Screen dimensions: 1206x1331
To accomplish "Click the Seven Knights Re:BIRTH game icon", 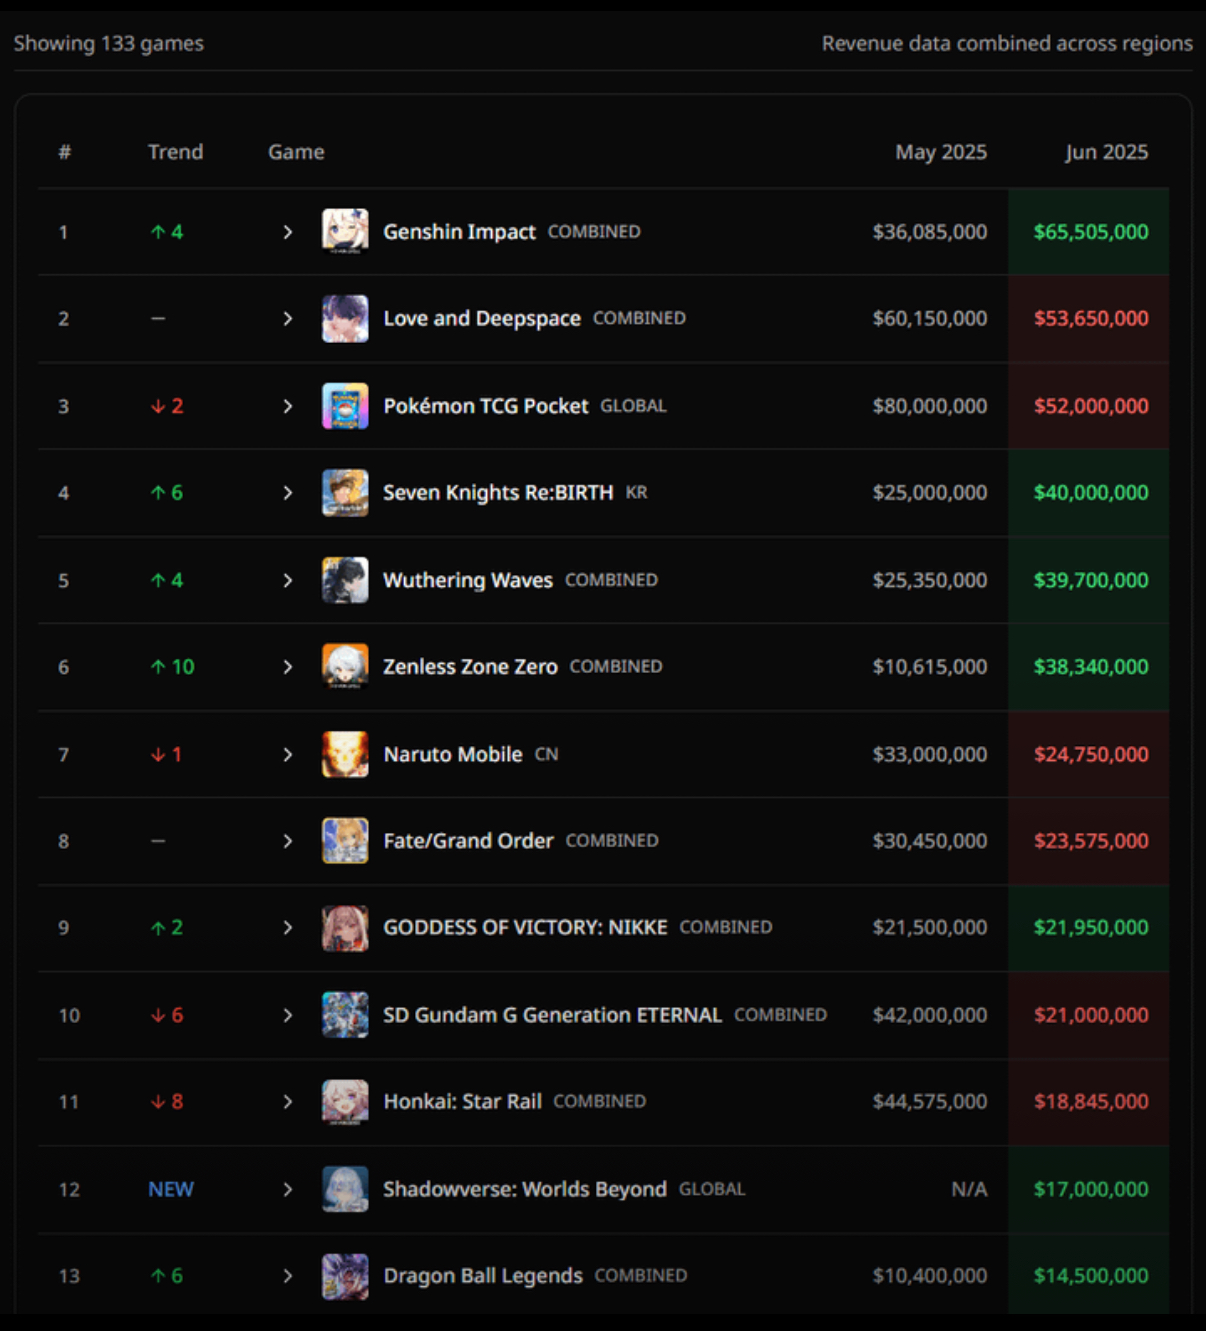I will point(345,492).
